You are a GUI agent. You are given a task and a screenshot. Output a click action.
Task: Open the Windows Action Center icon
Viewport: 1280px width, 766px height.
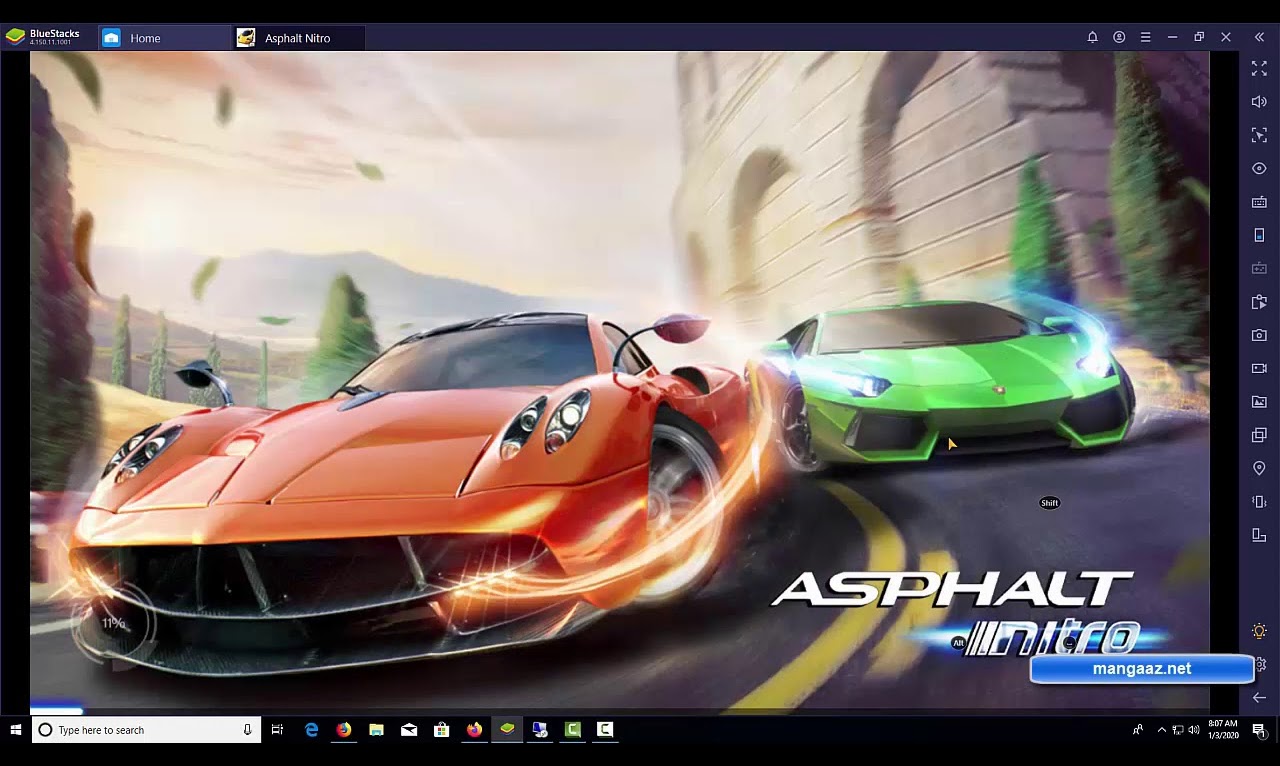click(x=1259, y=730)
